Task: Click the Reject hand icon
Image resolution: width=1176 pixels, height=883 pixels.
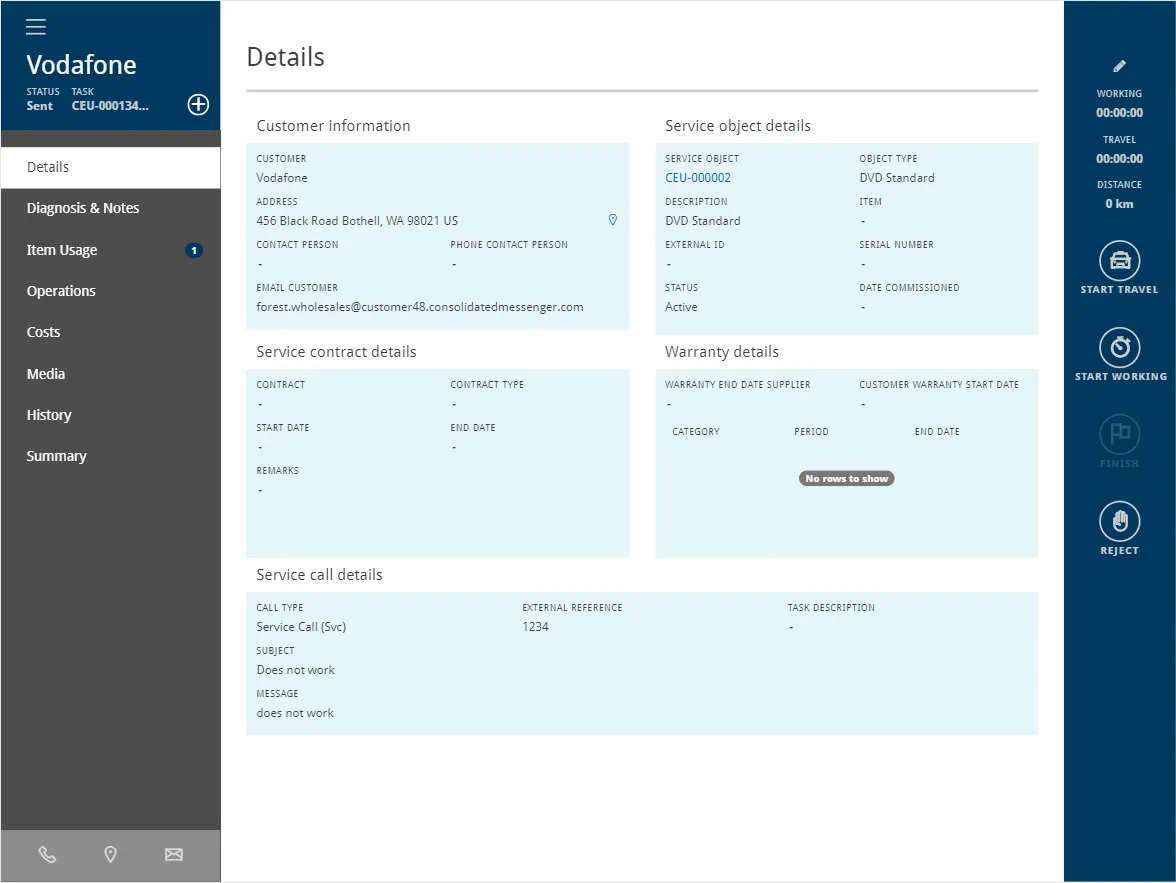Action: pyautogui.click(x=1119, y=521)
